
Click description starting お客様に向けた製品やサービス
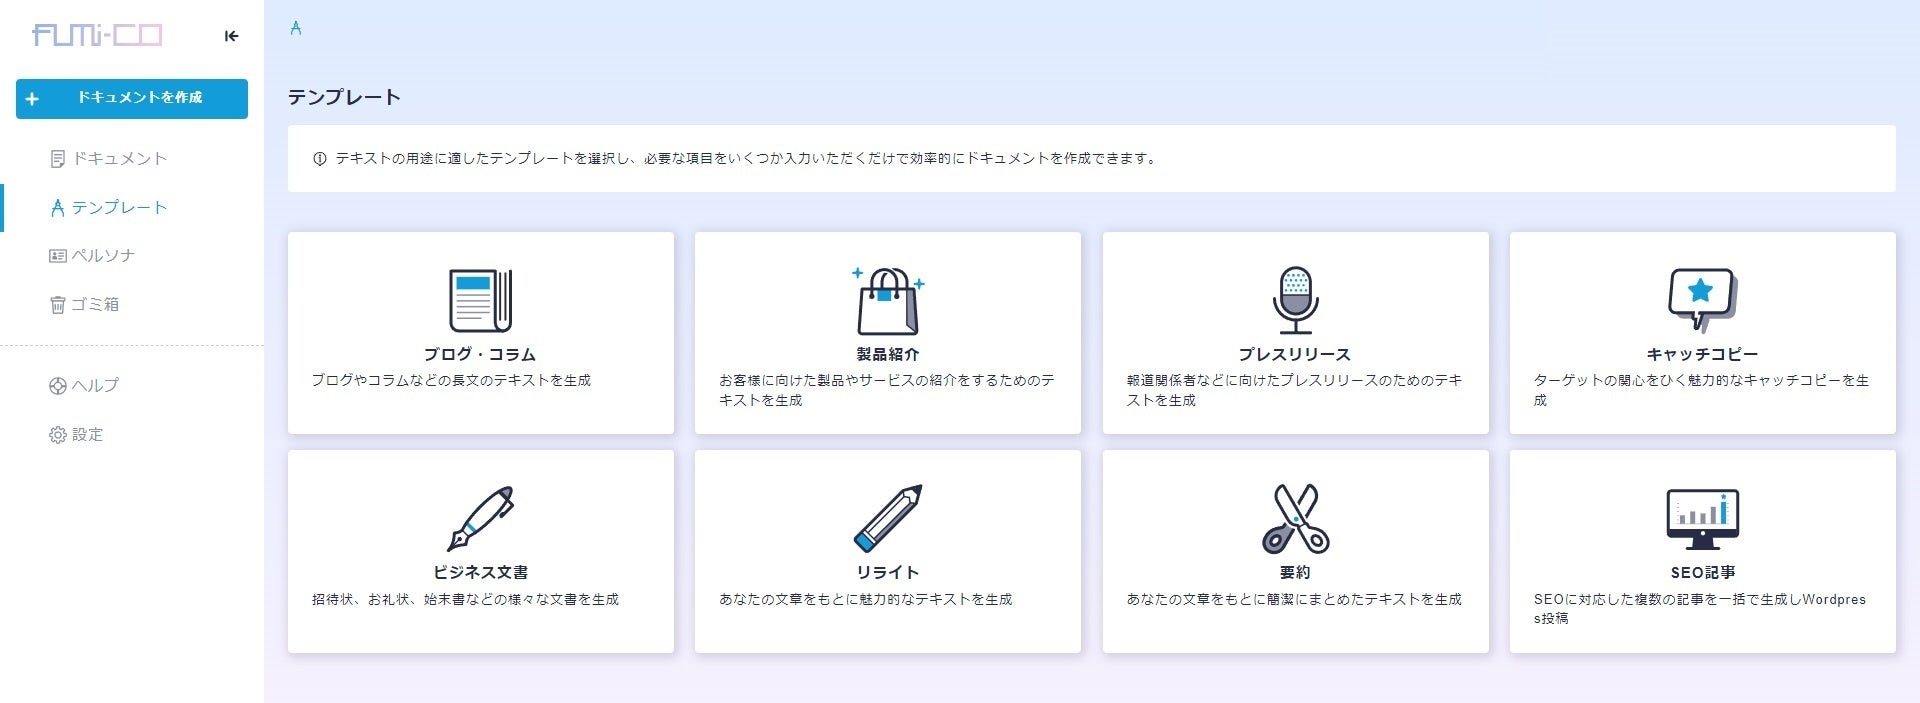click(887, 391)
